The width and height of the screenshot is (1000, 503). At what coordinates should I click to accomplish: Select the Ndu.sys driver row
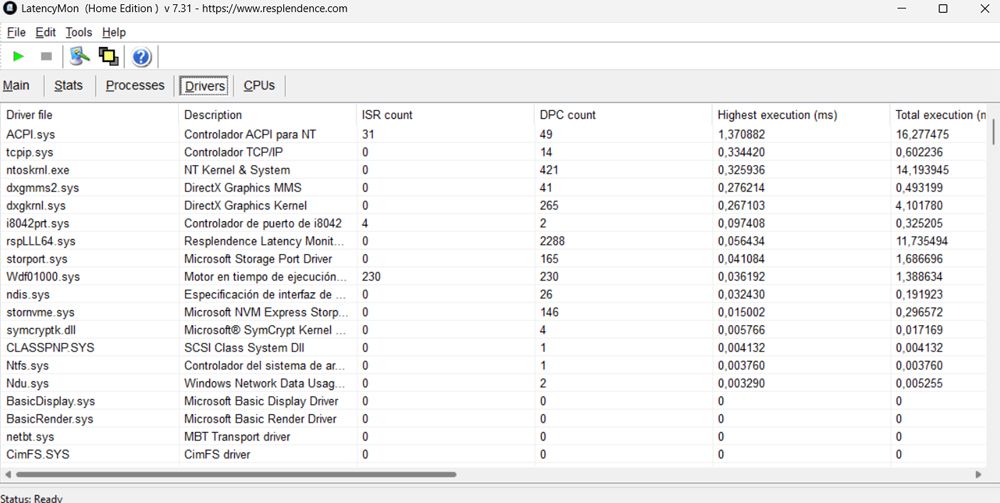point(494,383)
